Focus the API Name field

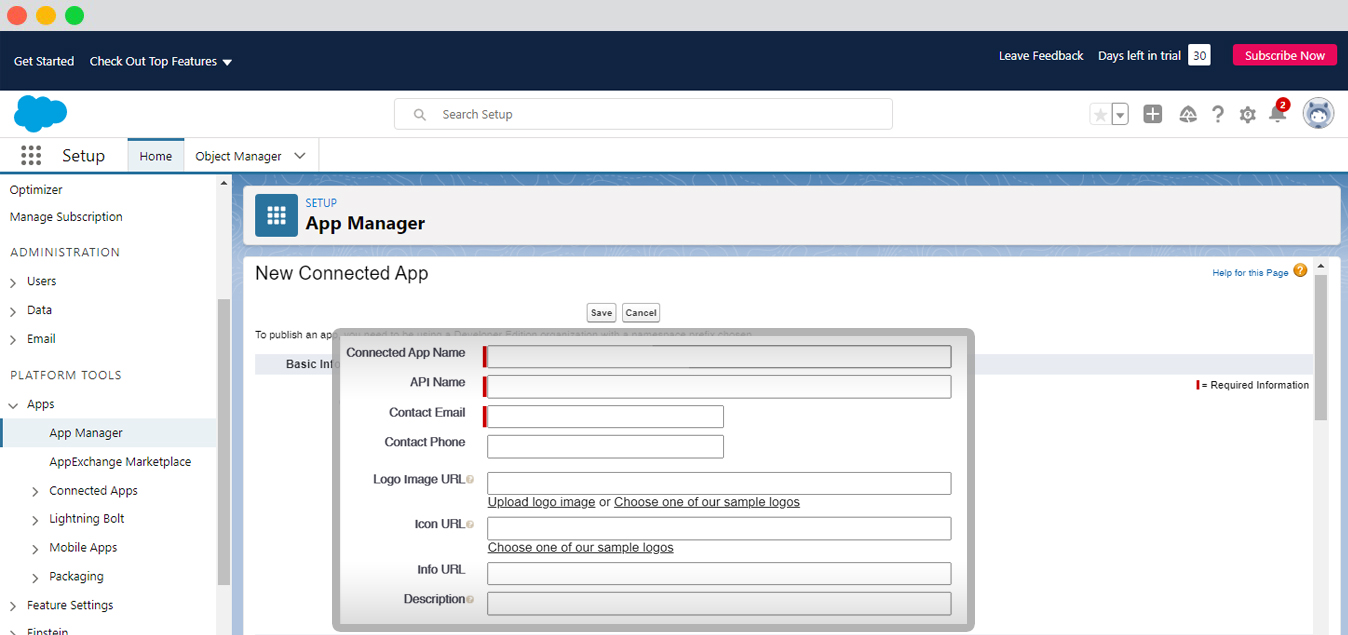pos(719,387)
